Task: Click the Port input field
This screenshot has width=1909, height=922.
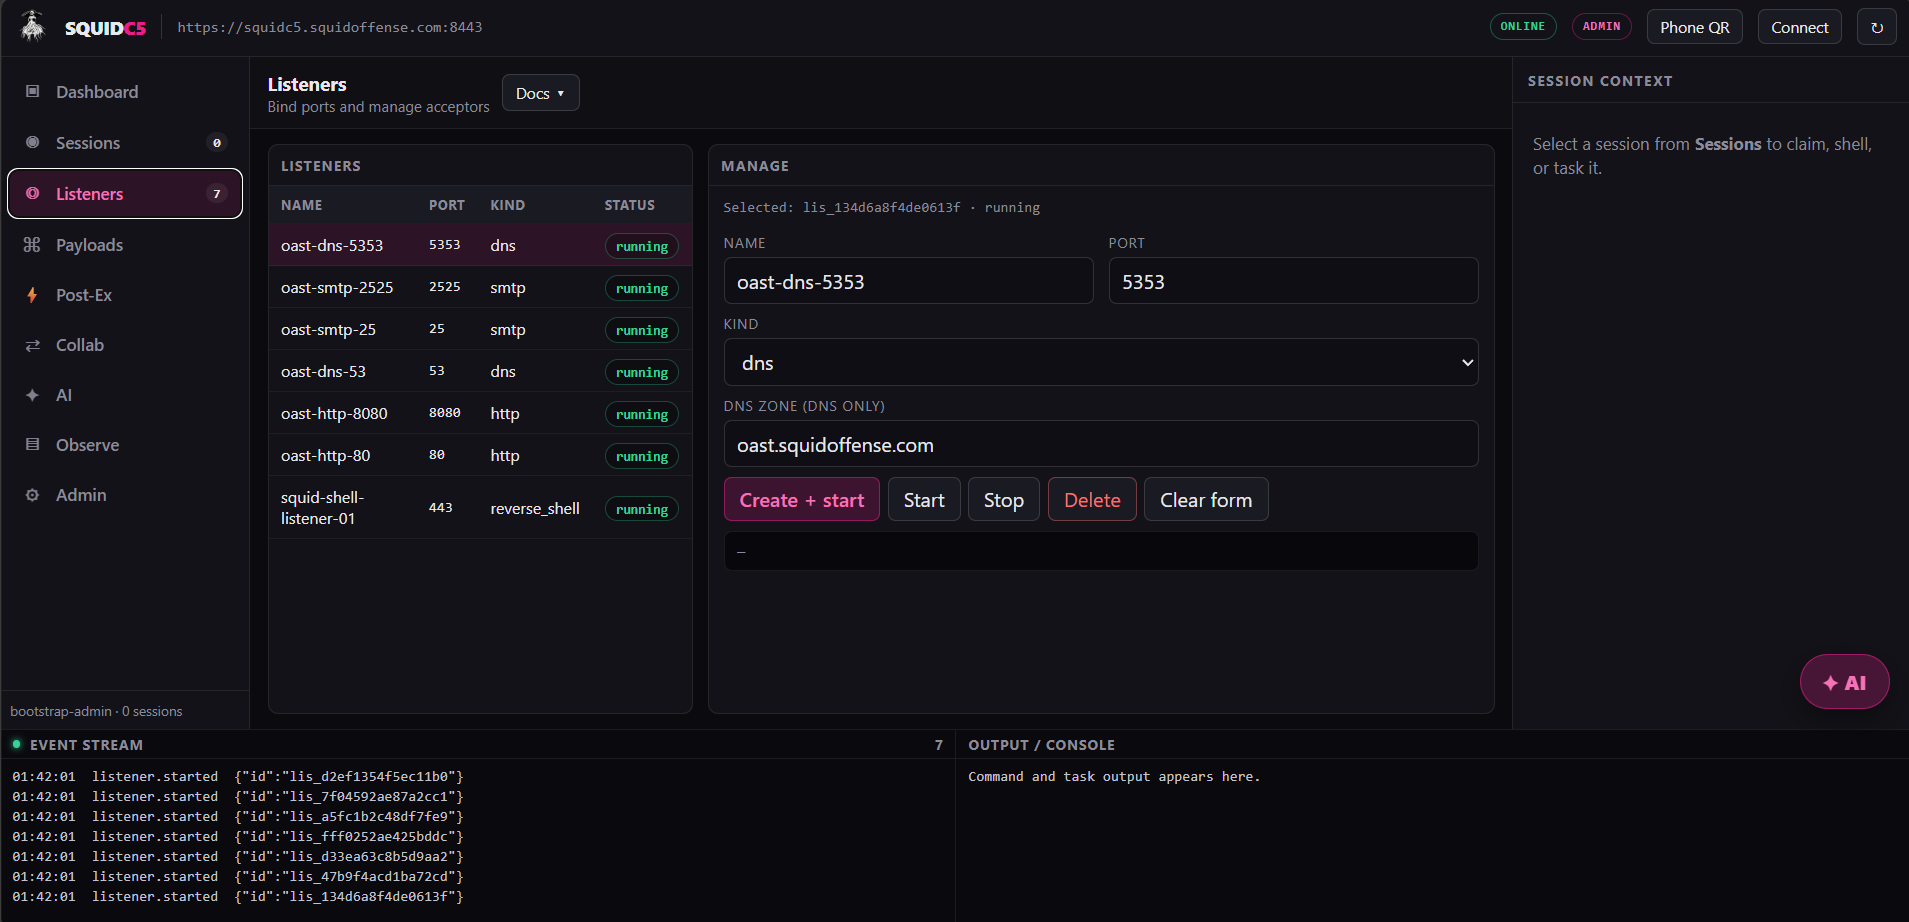Action: click(1293, 281)
